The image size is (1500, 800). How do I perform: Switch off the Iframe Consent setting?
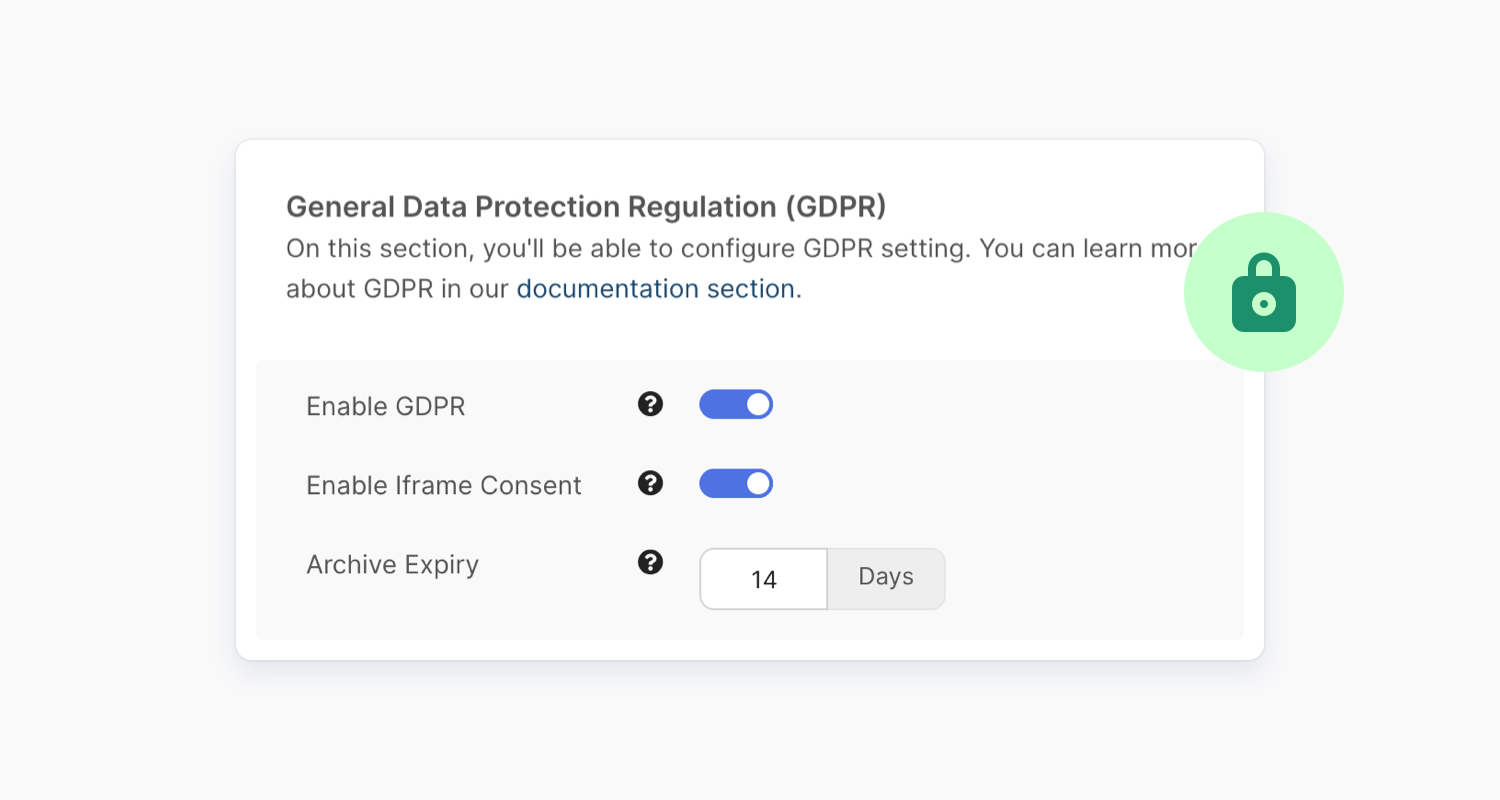click(736, 483)
